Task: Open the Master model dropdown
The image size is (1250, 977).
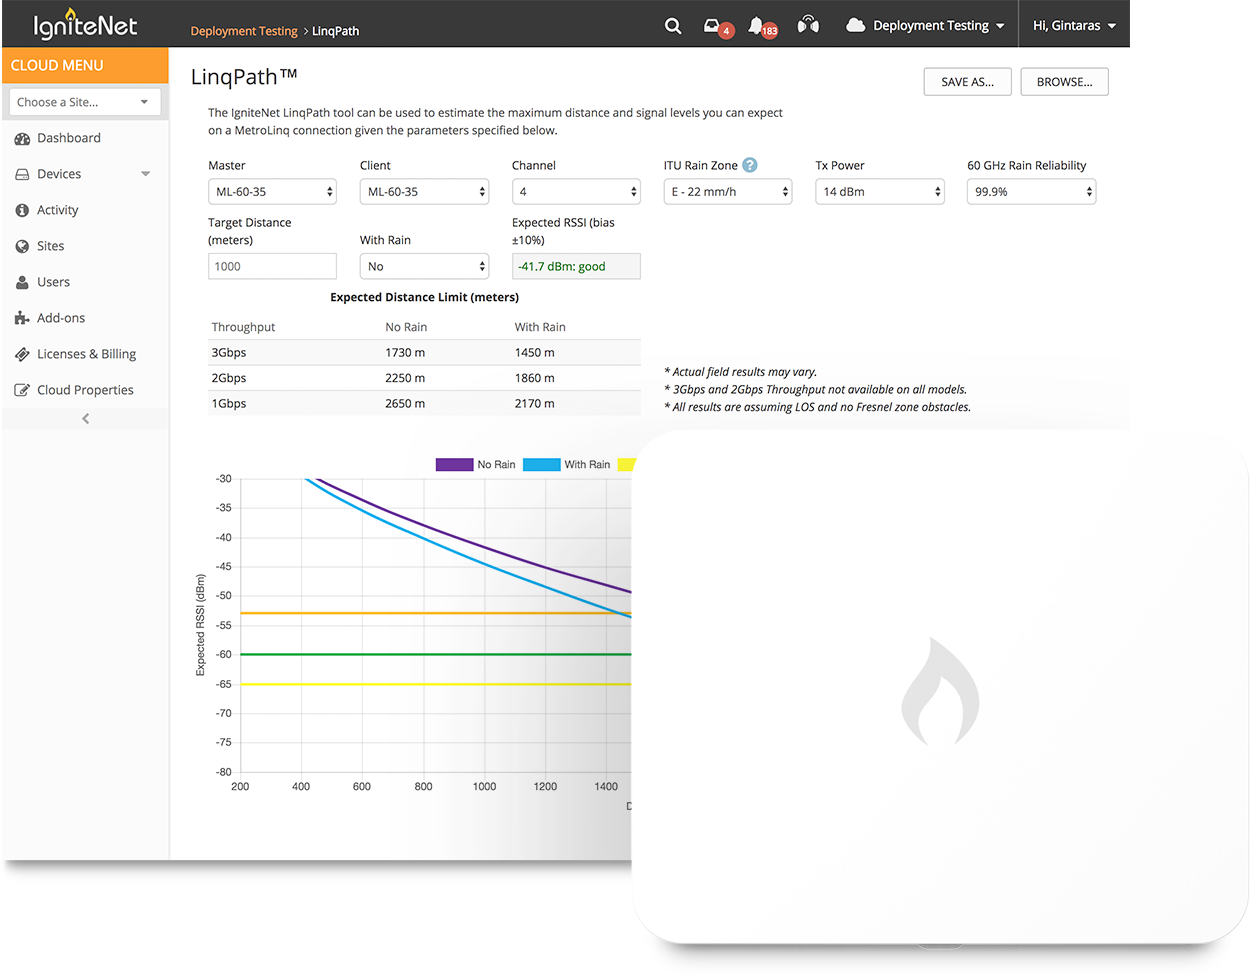Action: (x=272, y=191)
